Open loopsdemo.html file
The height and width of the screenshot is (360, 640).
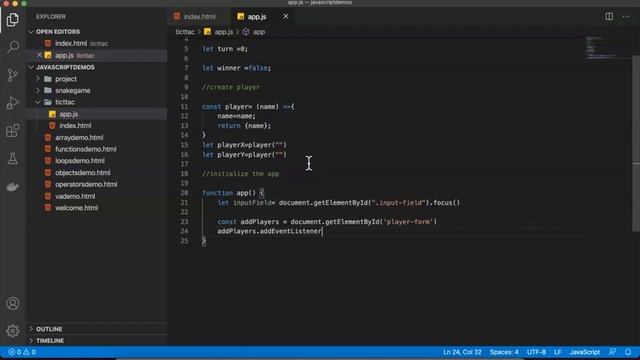pos(80,161)
